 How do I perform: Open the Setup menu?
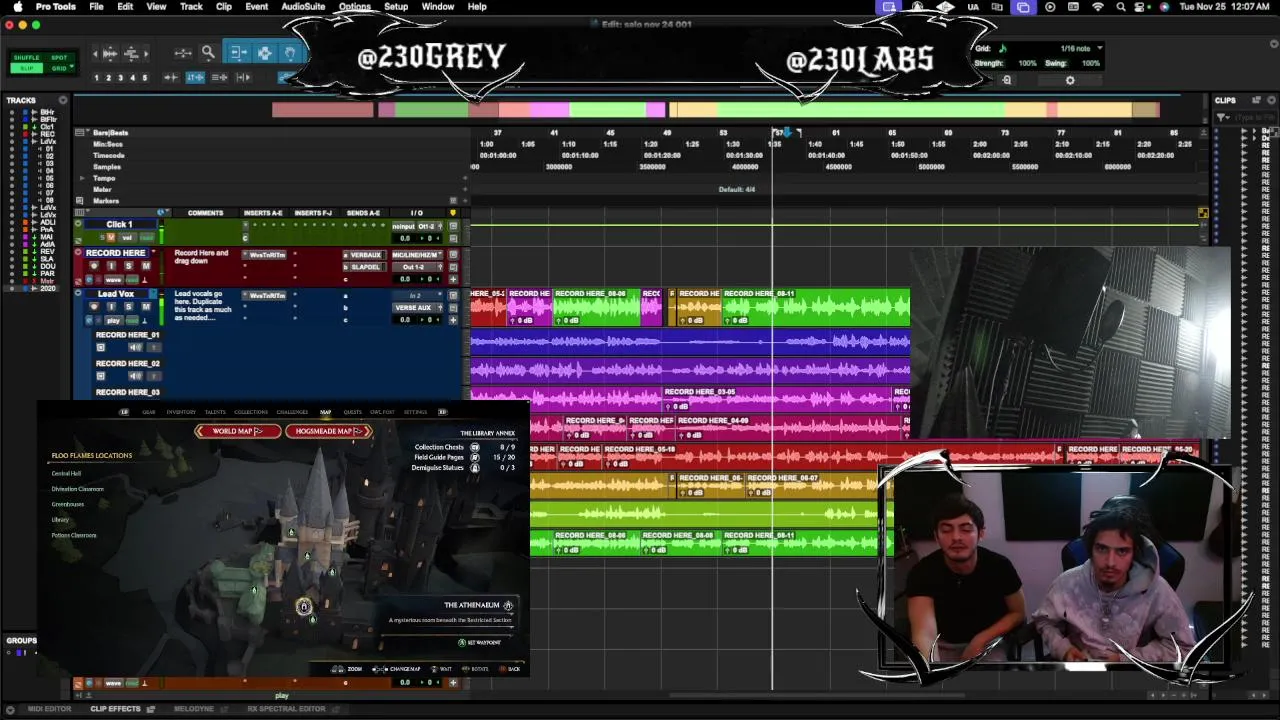pyautogui.click(x=396, y=7)
